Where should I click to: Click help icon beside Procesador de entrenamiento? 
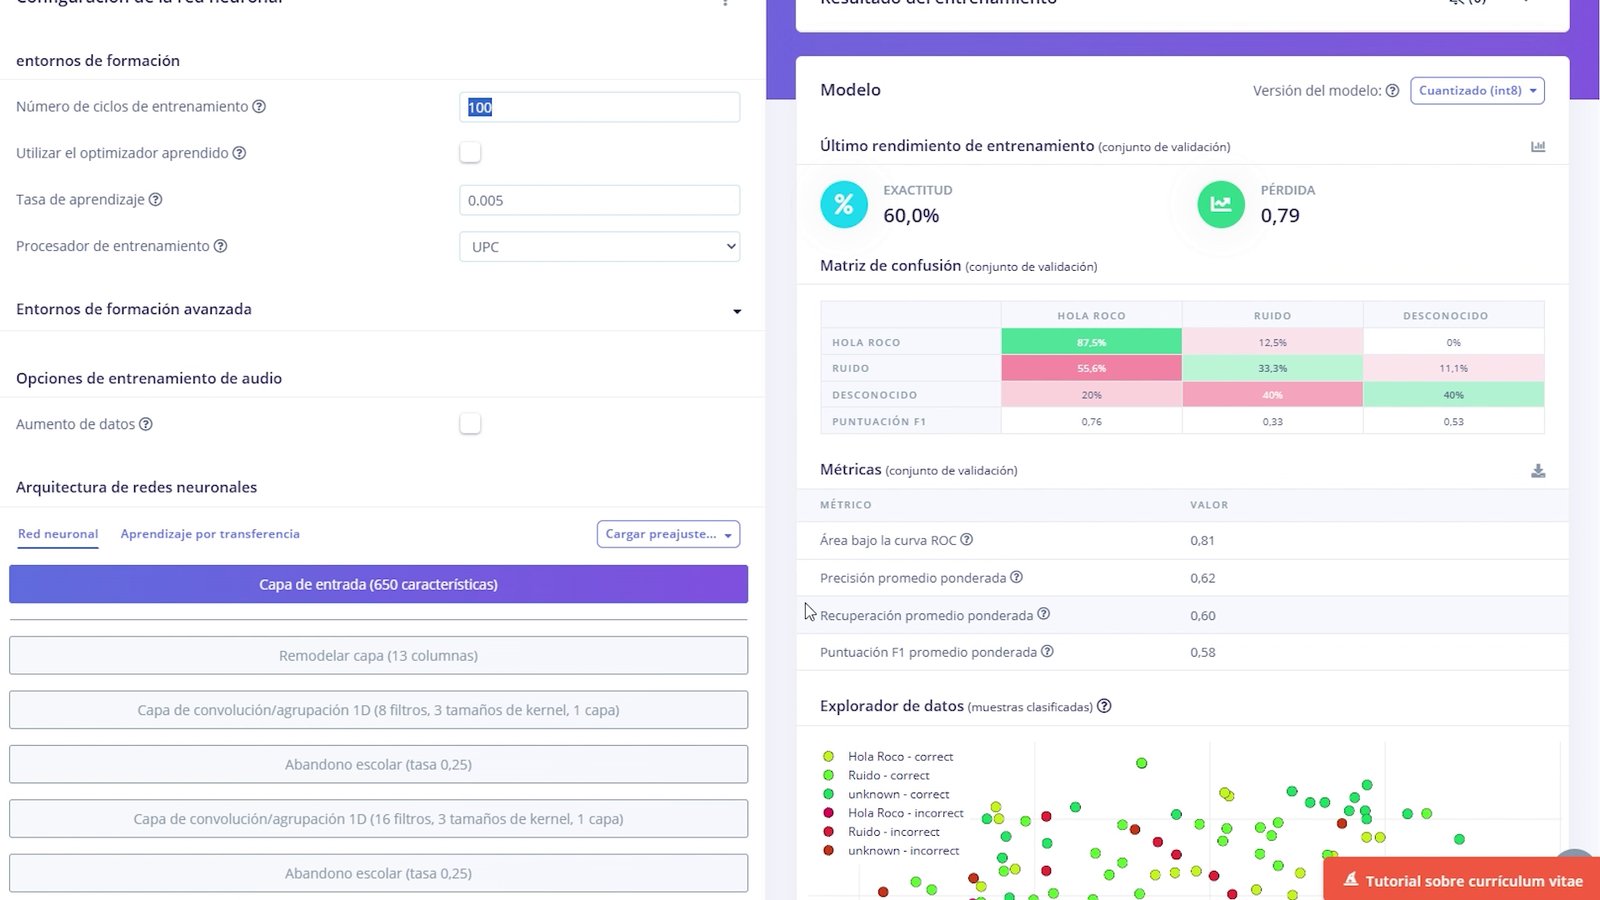tap(221, 246)
